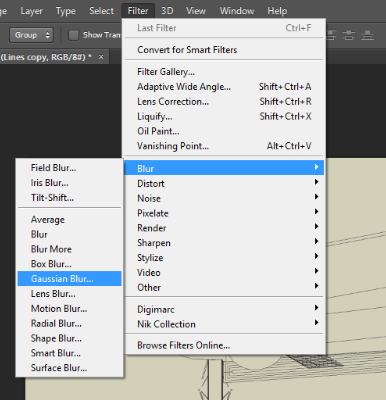Viewport: 386px width, 400px height.
Task: Open the Oil Paint filter
Action: click(x=224, y=131)
